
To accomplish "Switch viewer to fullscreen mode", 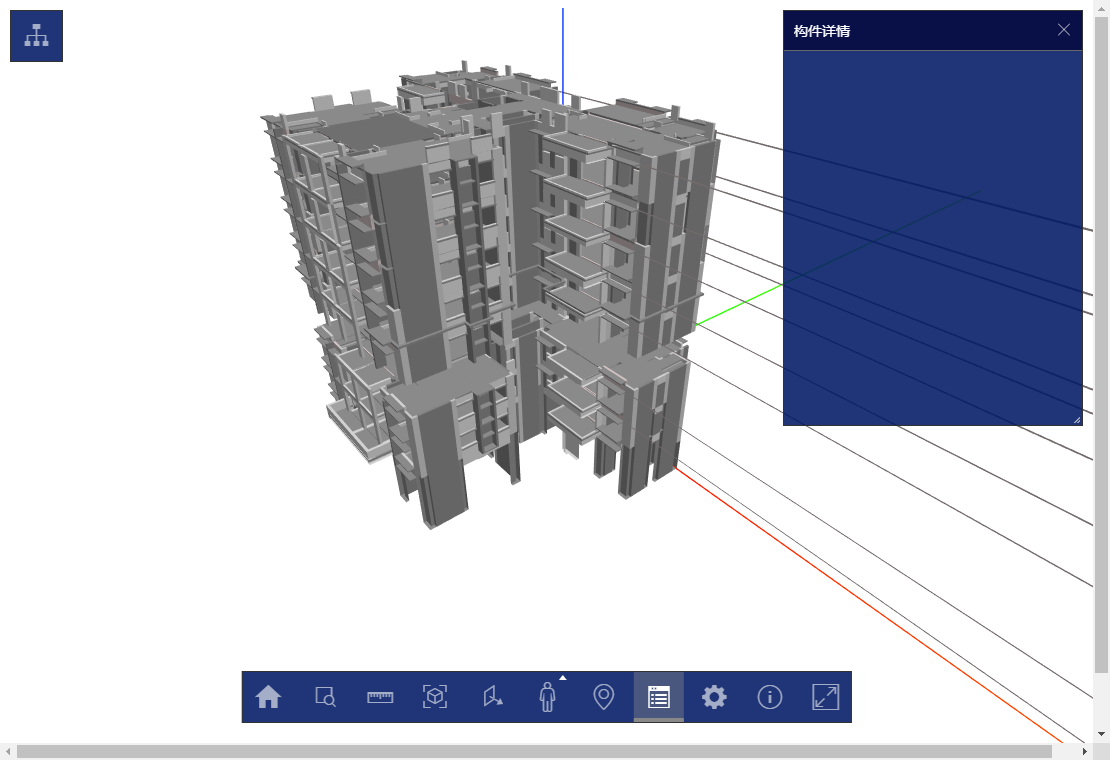I will coord(825,697).
